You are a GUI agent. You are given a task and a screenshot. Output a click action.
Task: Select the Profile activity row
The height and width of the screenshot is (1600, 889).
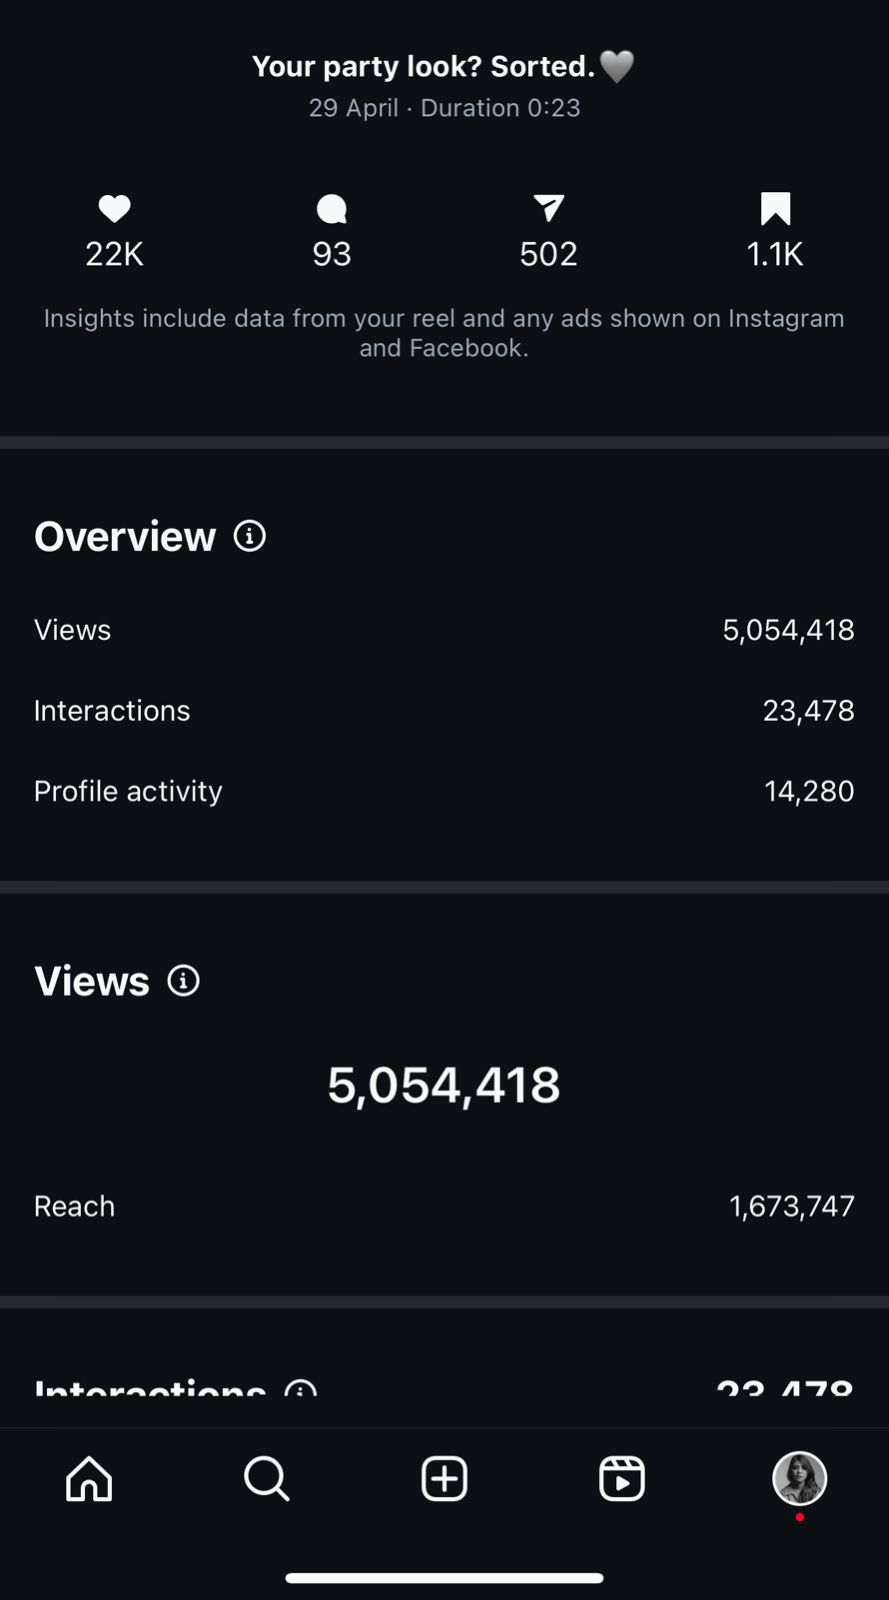click(444, 791)
